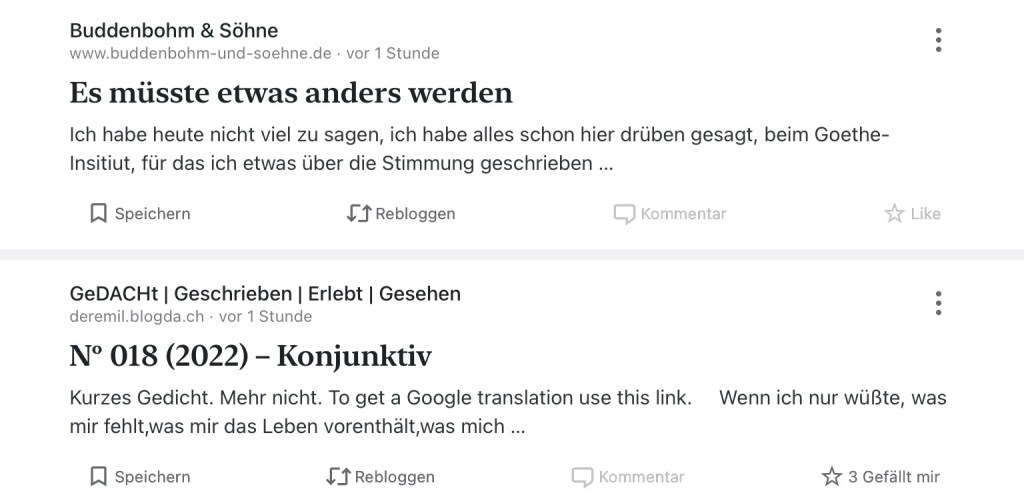Open three-dot menu for GeDACHt post
1024x503 pixels.
tap(938, 303)
